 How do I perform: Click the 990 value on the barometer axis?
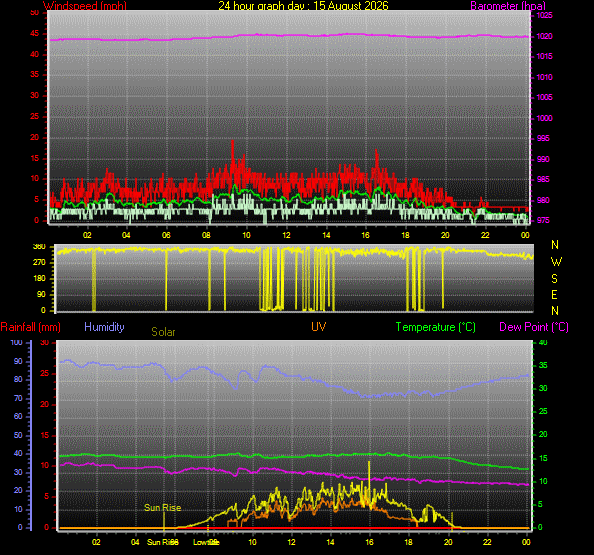tap(543, 159)
